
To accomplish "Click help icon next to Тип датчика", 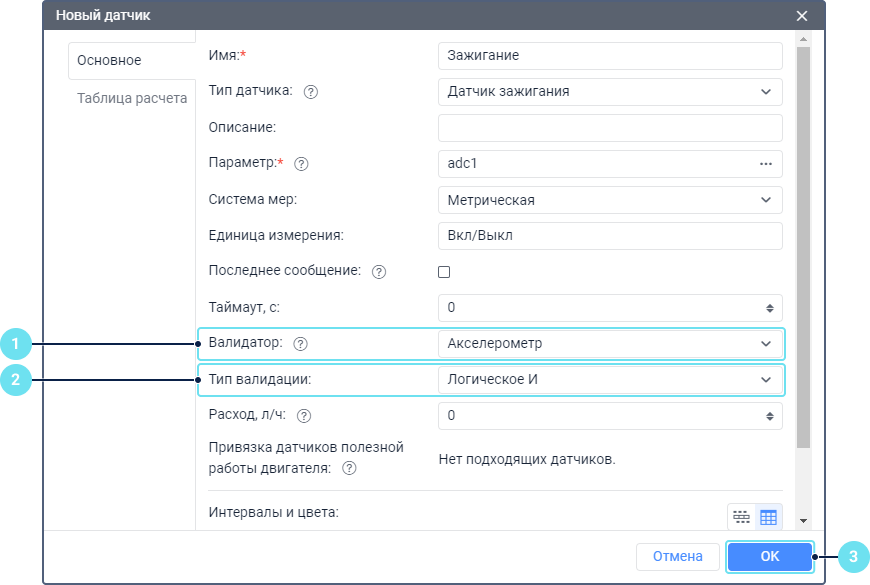I will click(x=311, y=92).
